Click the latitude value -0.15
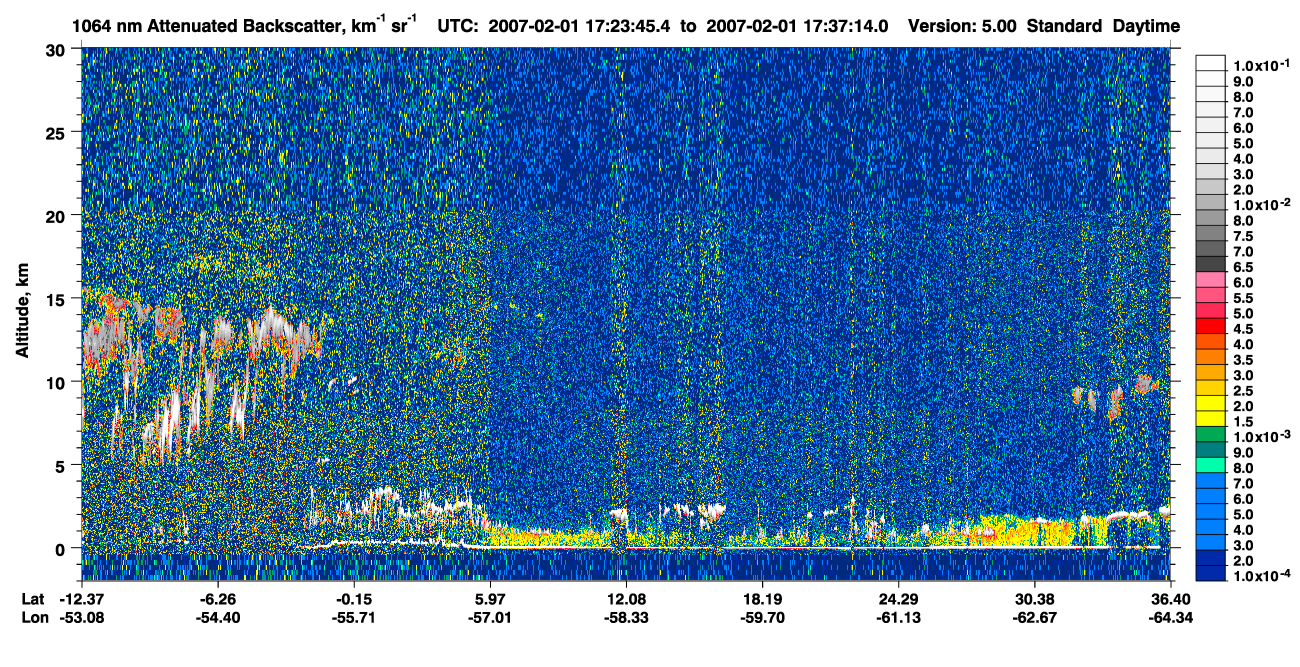 [354, 599]
